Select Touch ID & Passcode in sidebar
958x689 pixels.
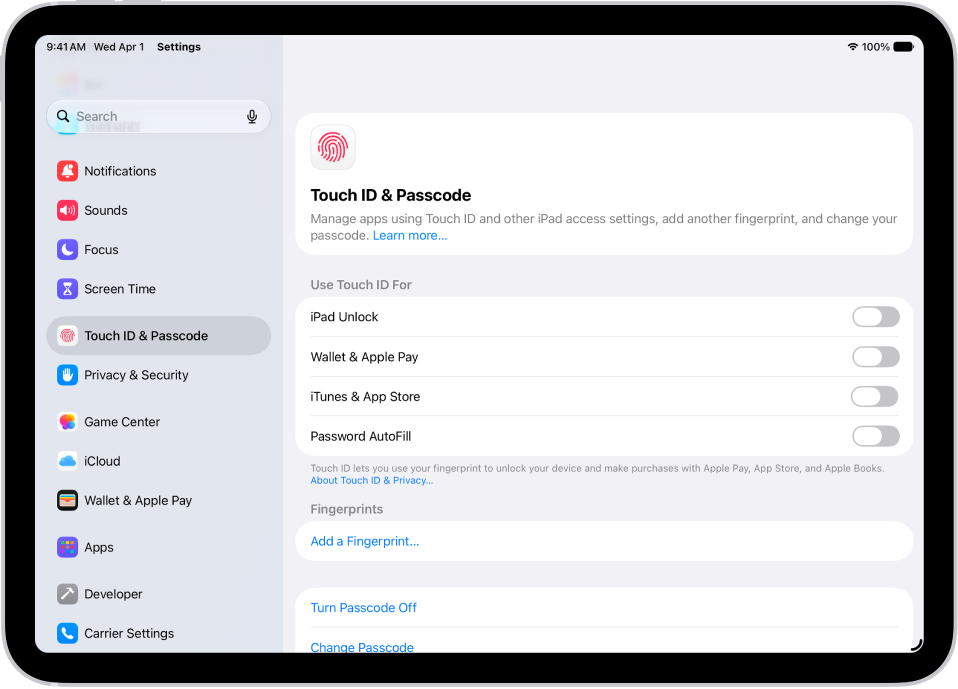159,335
